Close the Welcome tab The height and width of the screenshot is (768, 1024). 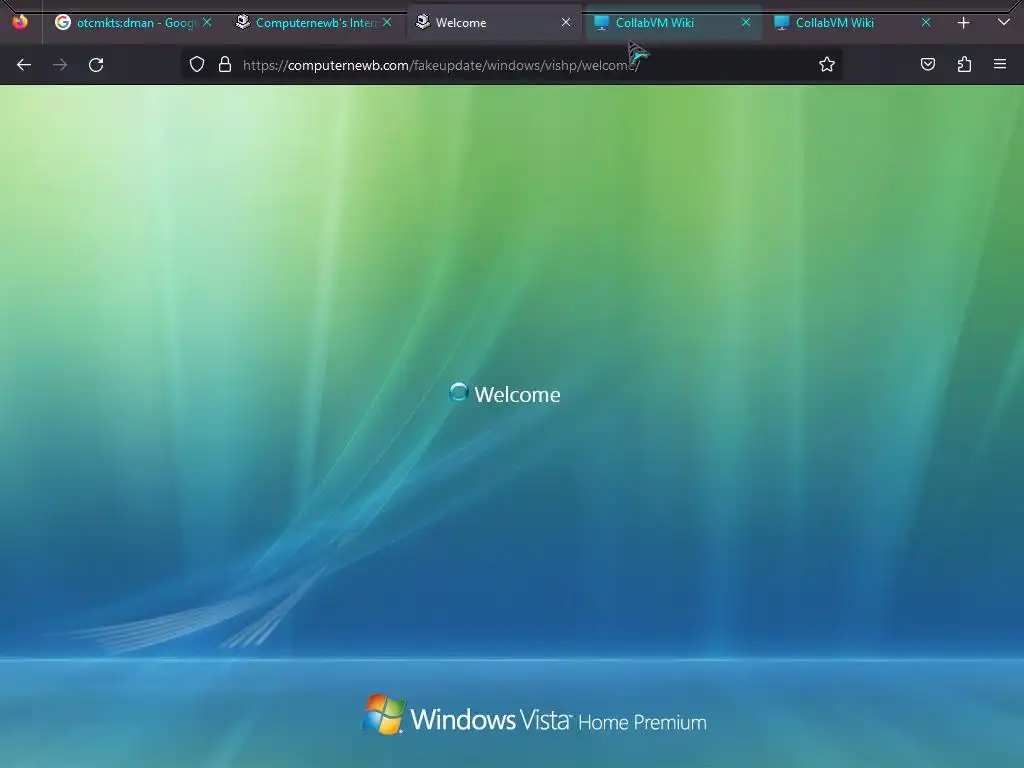(566, 22)
